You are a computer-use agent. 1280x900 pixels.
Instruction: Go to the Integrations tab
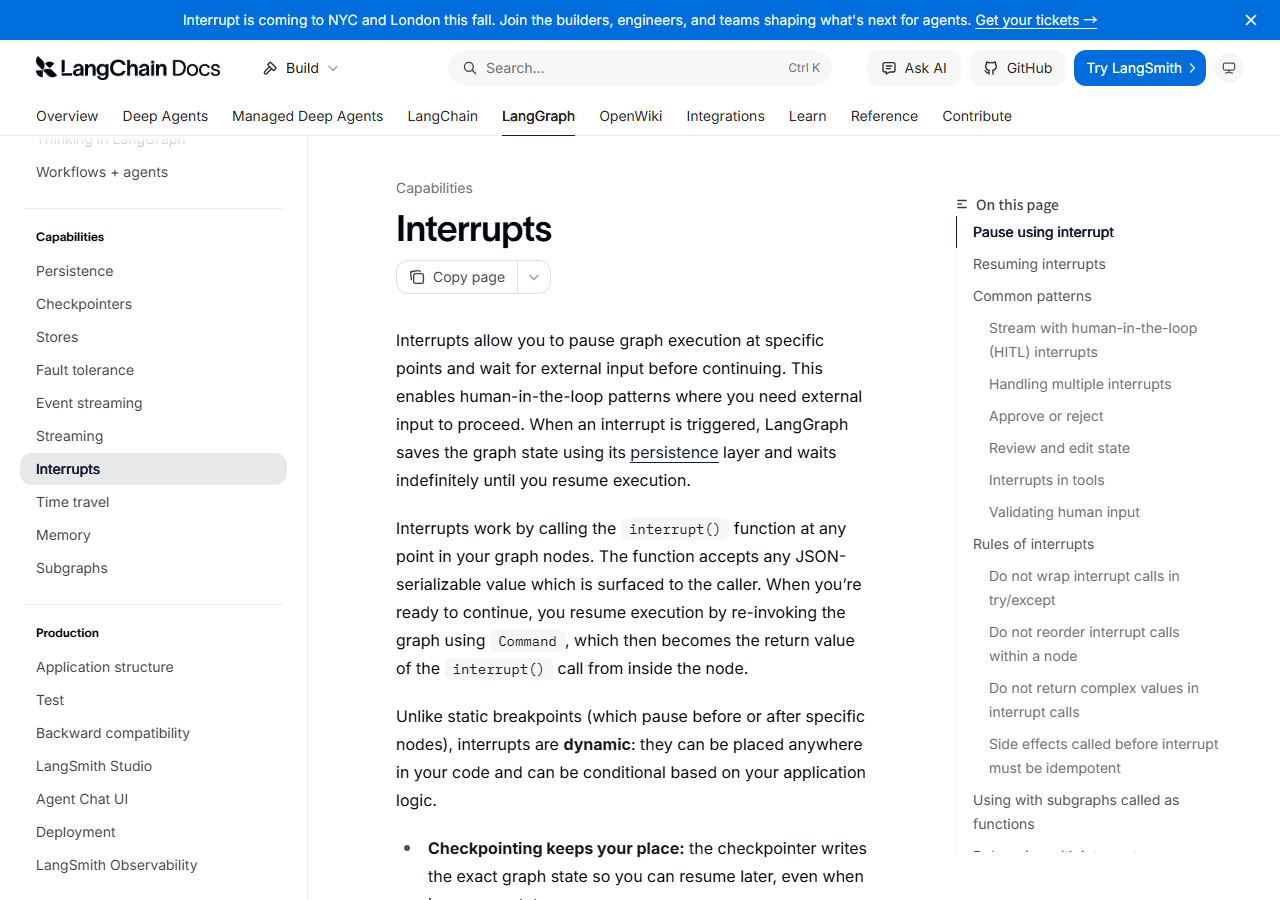point(726,116)
